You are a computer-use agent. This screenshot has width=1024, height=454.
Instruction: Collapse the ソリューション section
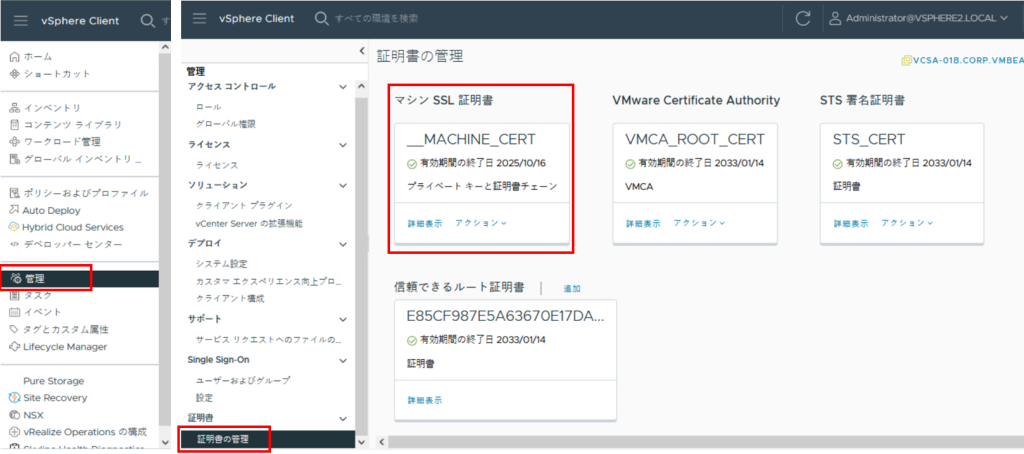click(x=343, y=186)
